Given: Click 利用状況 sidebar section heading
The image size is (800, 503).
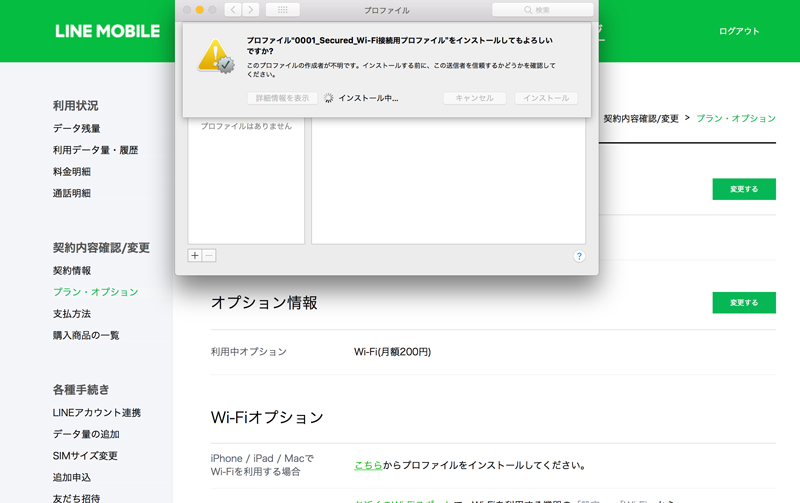Looking at the screenshot, I should 76,106.
